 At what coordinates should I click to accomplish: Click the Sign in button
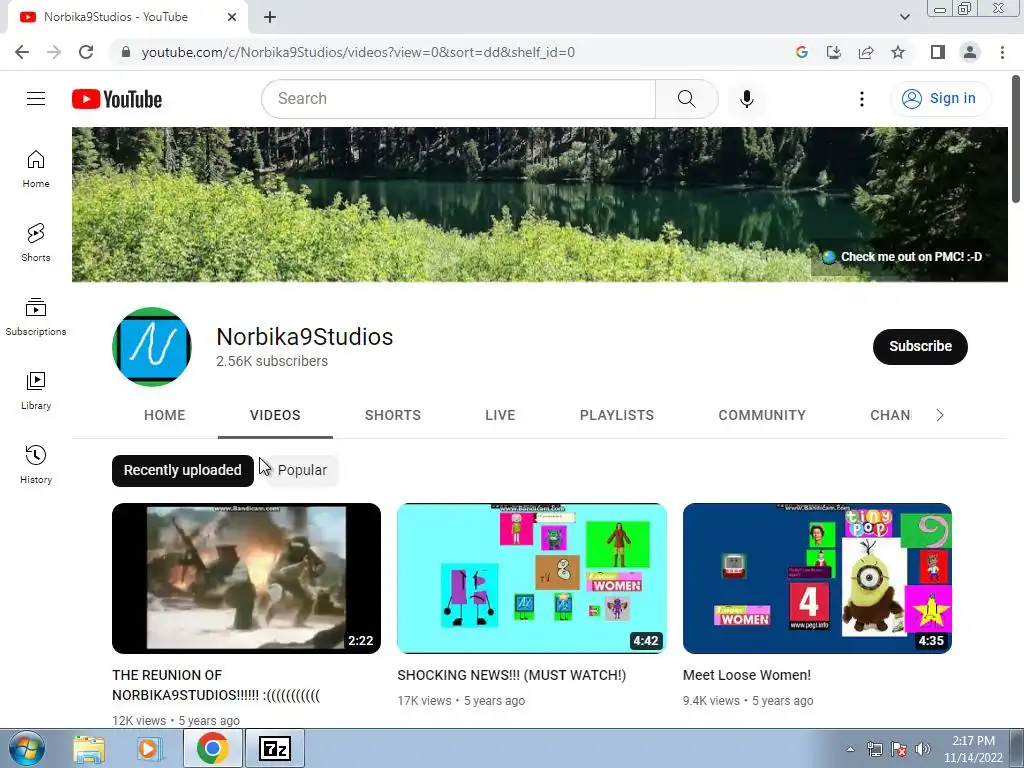pos(940,99)
